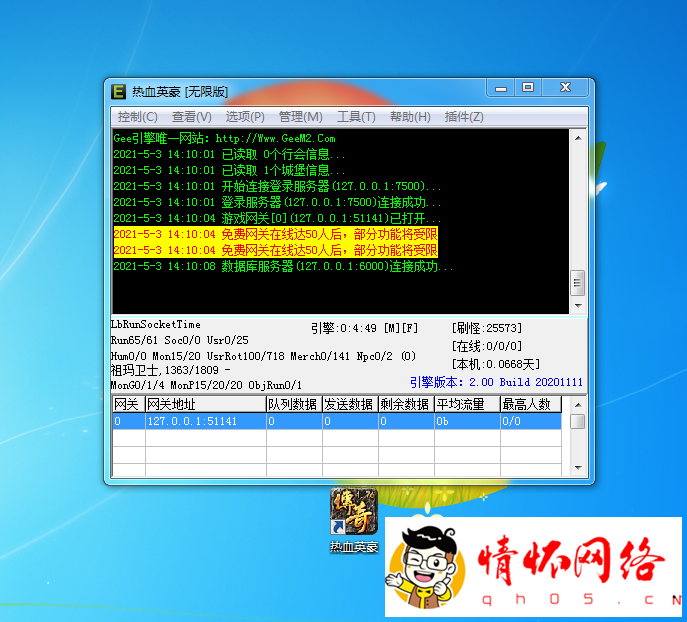The image size is (687, 622).
Task: Close the 热血英豪 window
Action: (x=565, y=88)
